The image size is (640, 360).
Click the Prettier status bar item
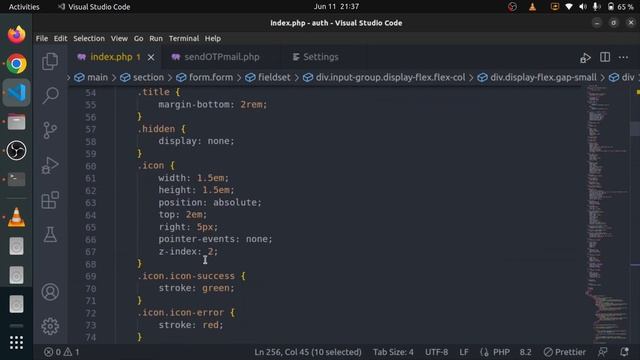pos(564,352)
